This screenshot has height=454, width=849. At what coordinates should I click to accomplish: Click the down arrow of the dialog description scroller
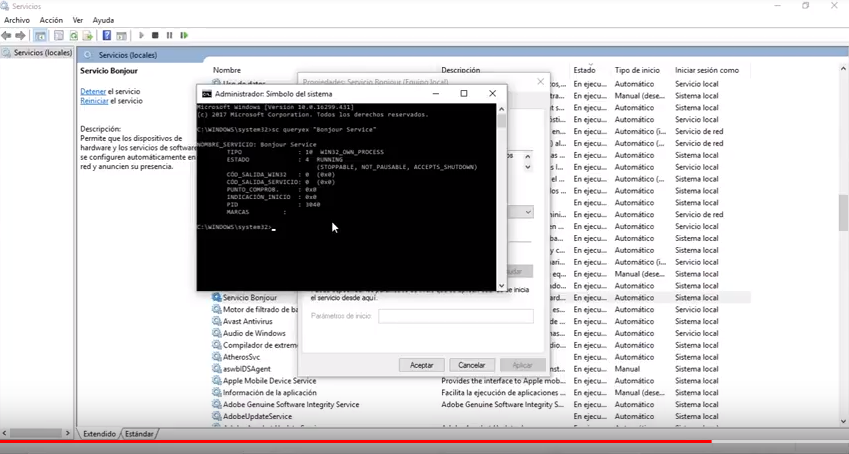[527, 167]
